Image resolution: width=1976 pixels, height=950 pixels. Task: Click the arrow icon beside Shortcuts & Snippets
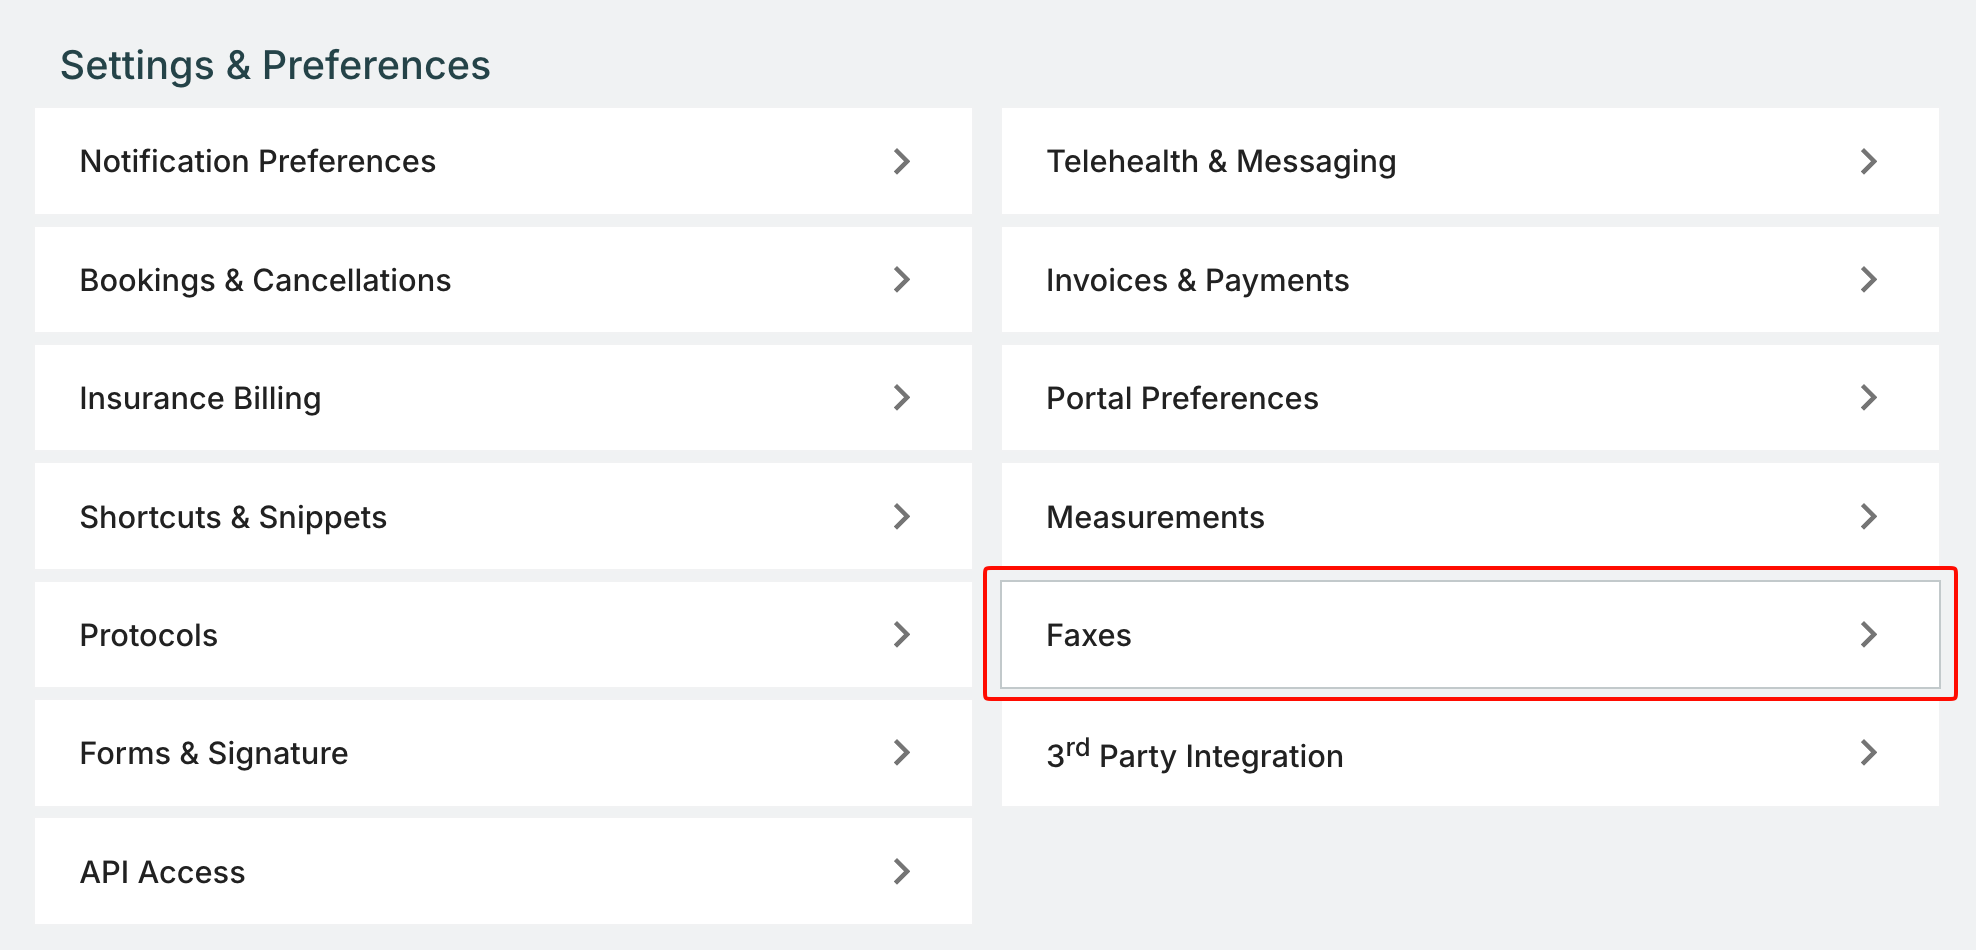pyautogui.click(x=901, y=516)
